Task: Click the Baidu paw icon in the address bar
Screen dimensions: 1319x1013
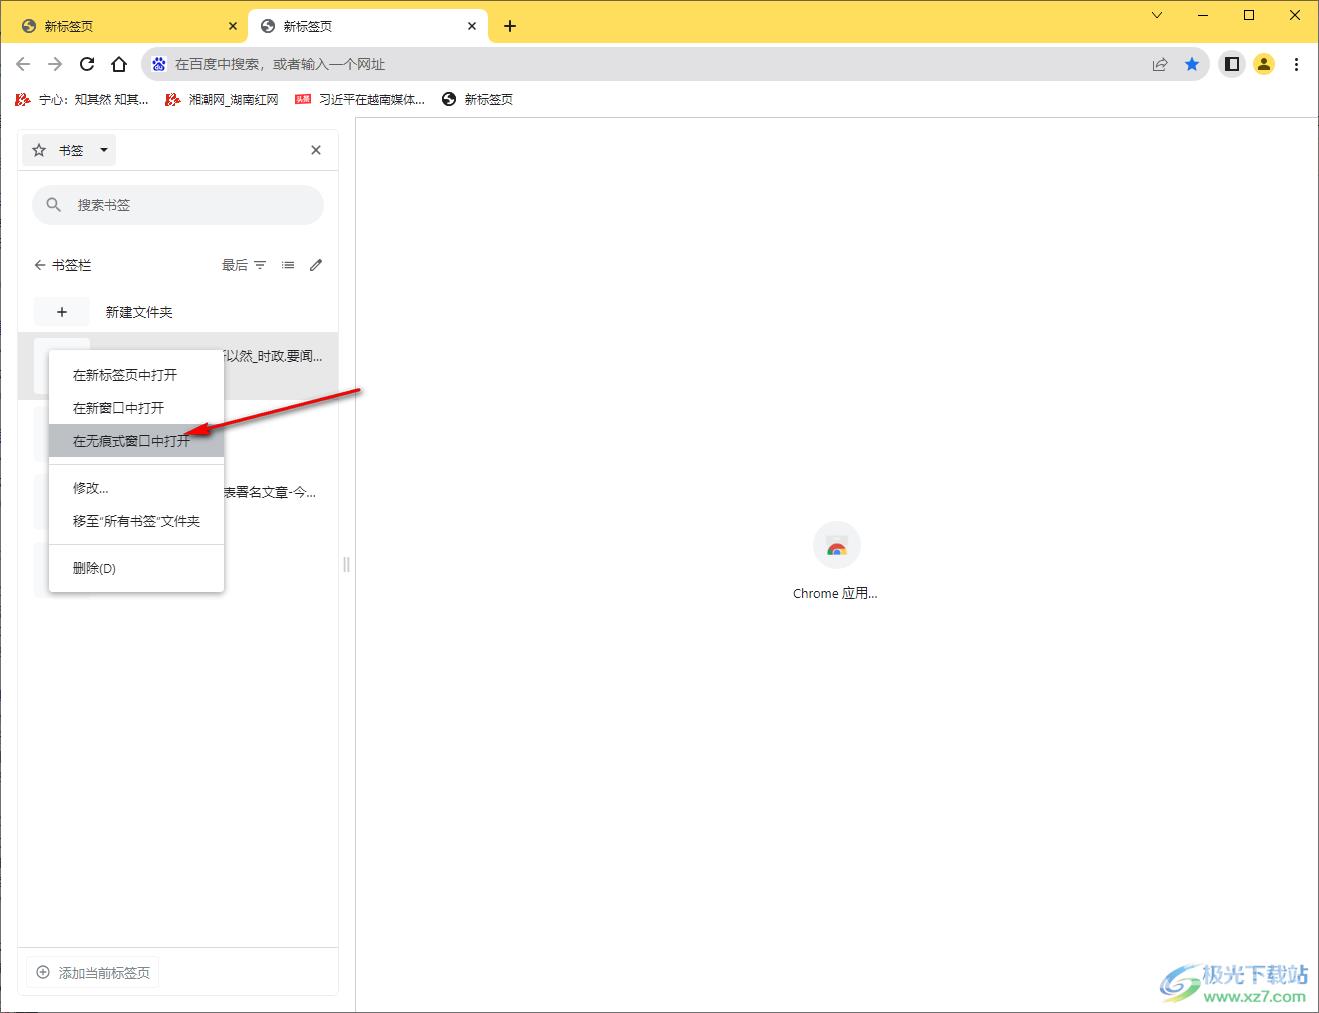Action: click(x=159, y=64)
